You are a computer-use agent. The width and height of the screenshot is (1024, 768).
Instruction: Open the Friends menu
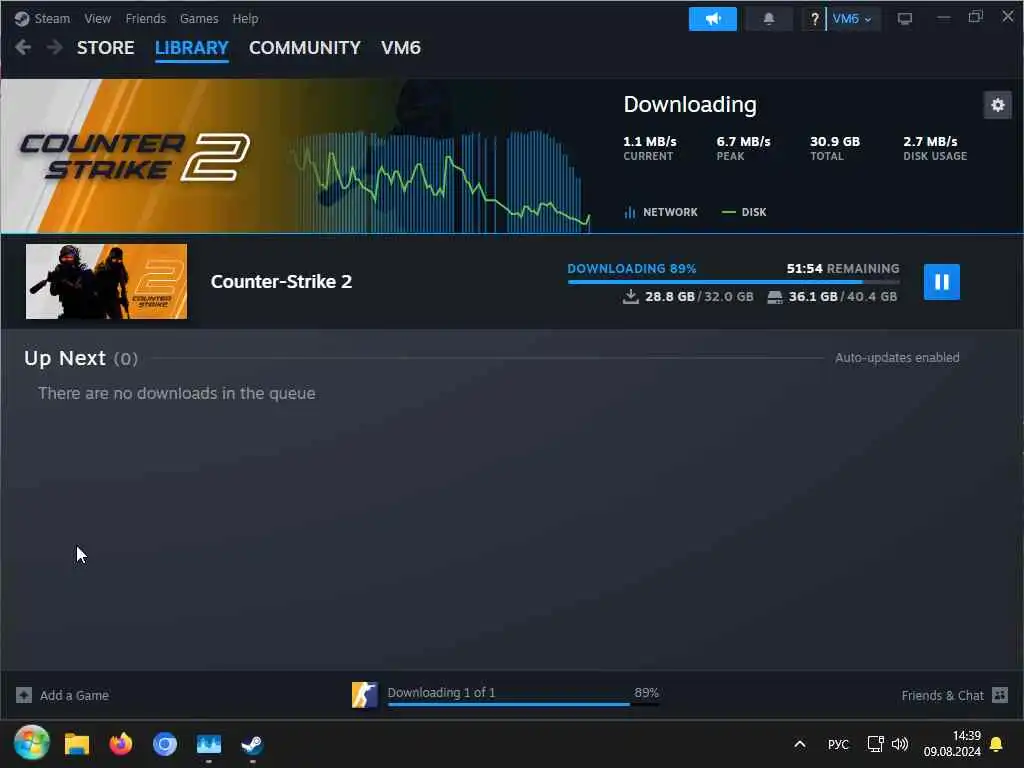click(145, 18)
